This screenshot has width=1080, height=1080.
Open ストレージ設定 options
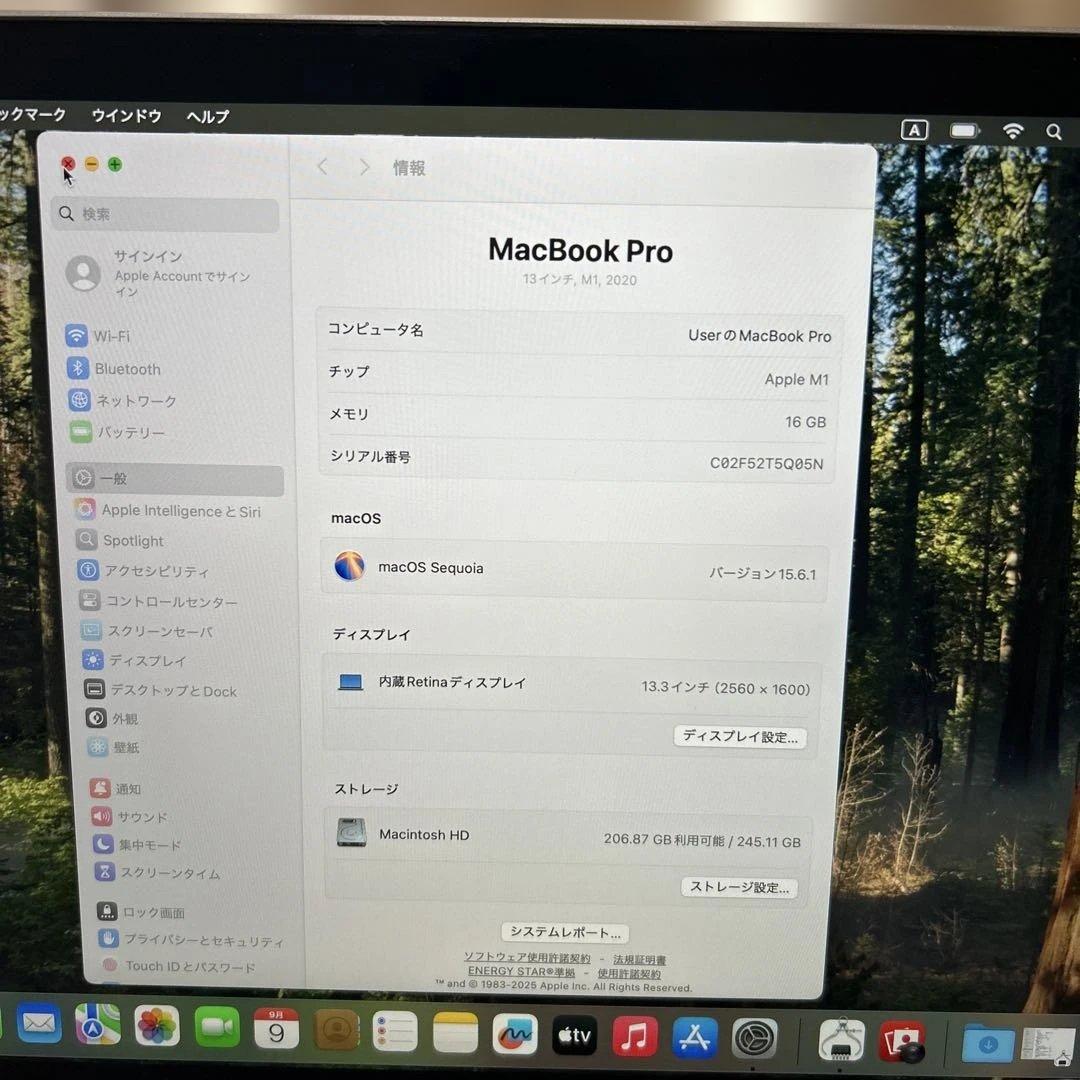click(x=738, y=887)
